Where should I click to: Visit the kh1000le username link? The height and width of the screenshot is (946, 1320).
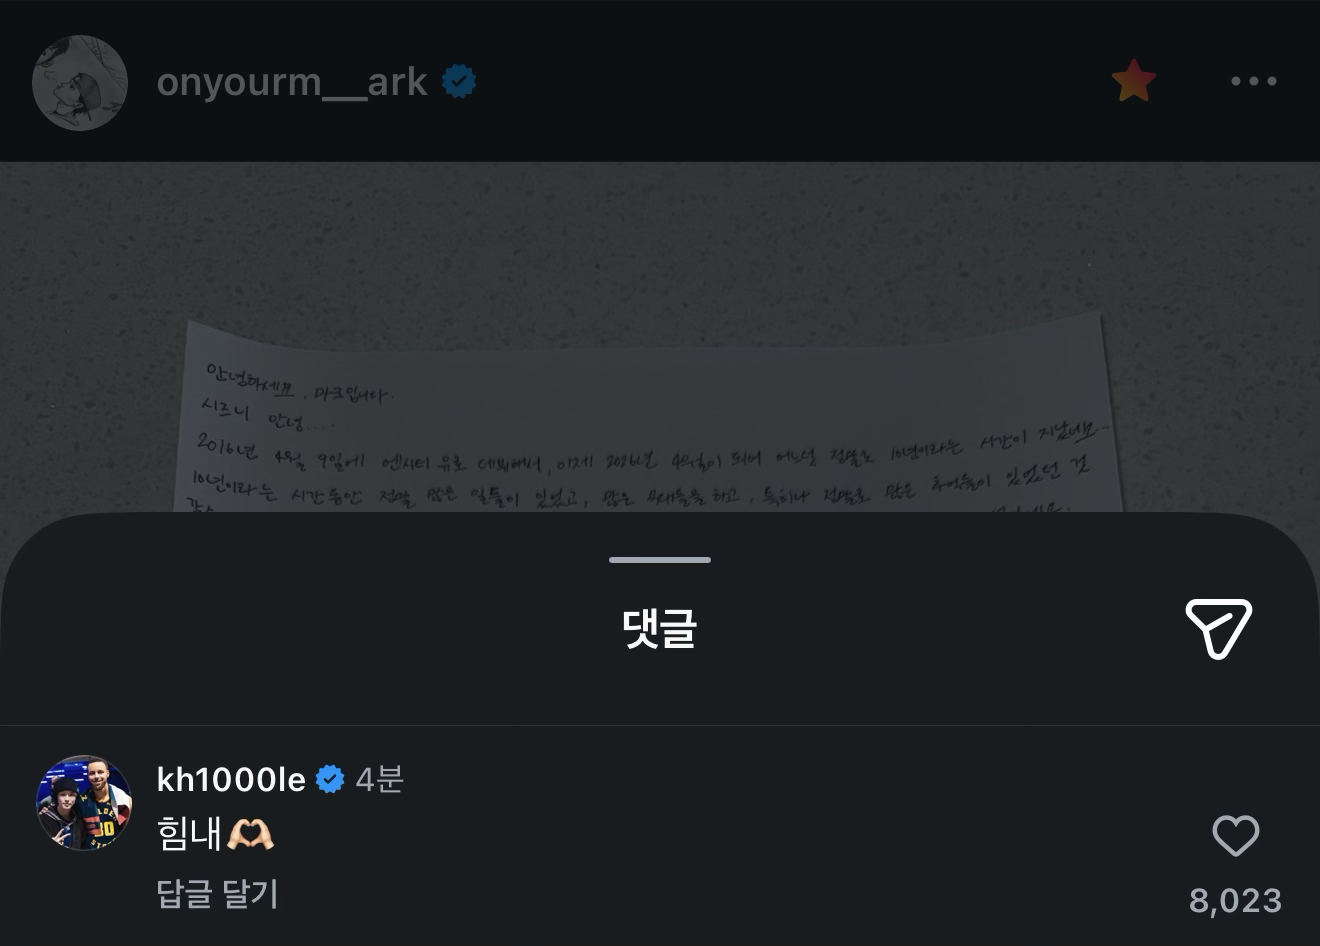tap(231, 779)
